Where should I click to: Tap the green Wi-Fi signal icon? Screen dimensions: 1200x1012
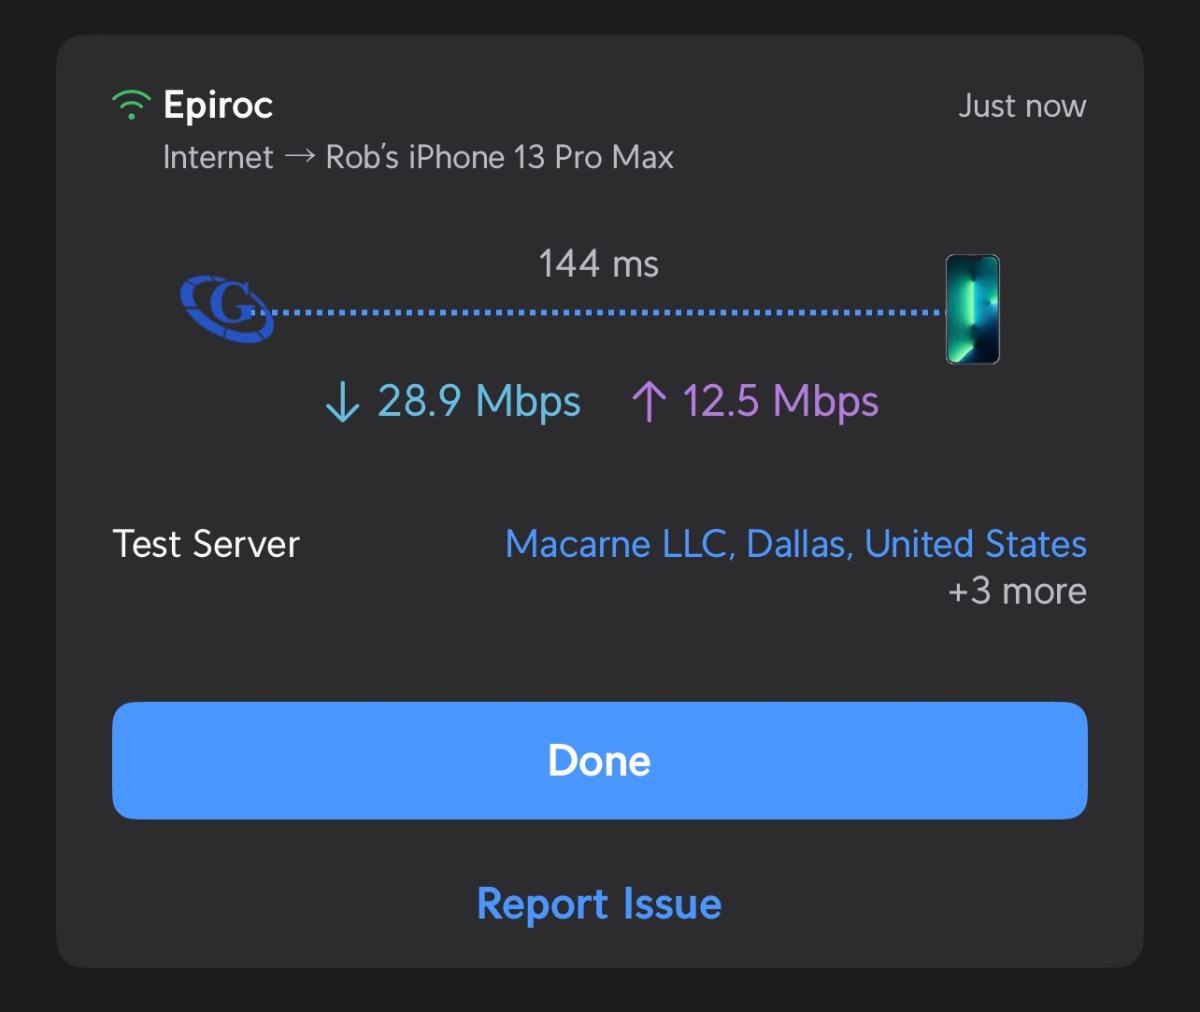tap(131, 105)
